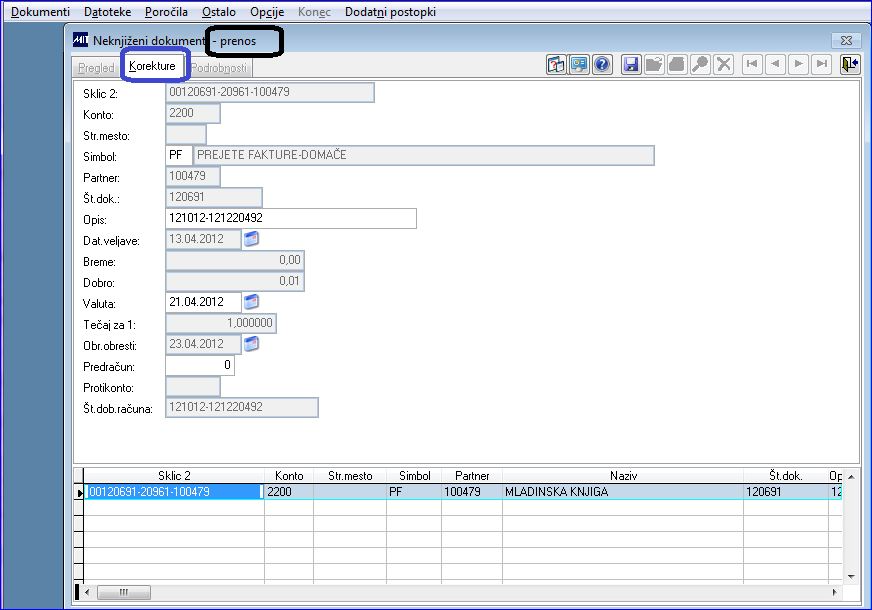
Task: Click the Št.dok. column header in grid
Action: pyautogui.click(x=786, y=475)
